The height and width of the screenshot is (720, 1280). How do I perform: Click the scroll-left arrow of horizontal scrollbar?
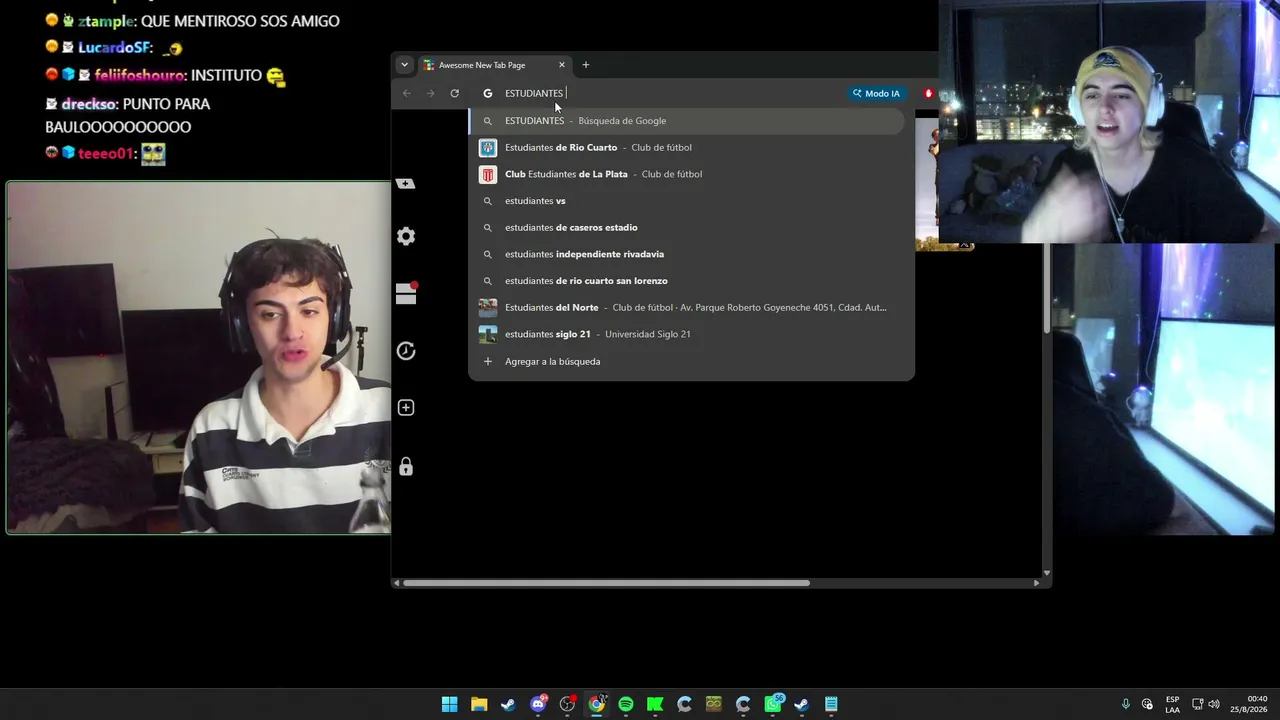[x=396, y=583]
